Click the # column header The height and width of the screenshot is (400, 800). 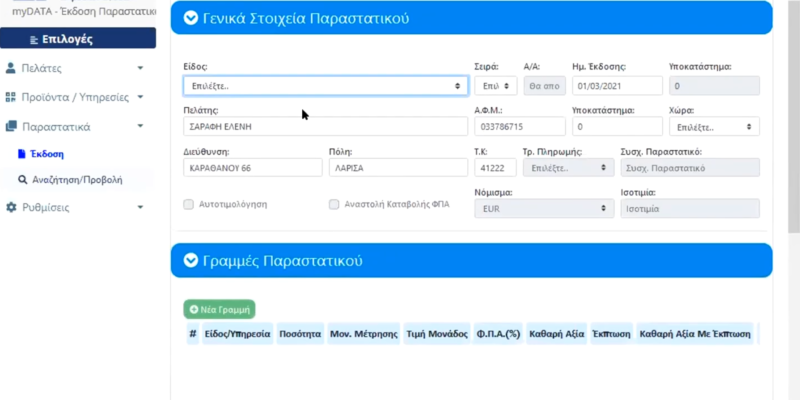(193, 334)
